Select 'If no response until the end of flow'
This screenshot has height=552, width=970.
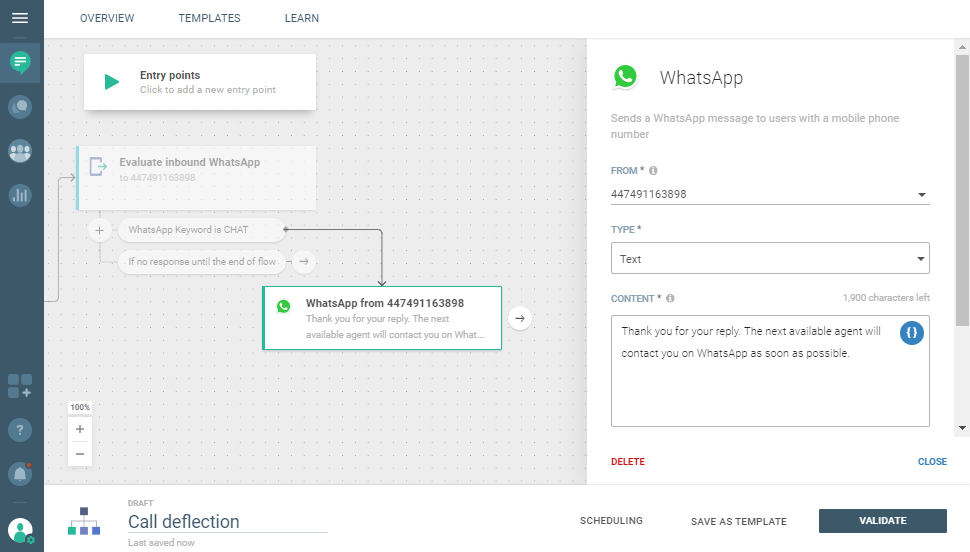click(202, 262)
